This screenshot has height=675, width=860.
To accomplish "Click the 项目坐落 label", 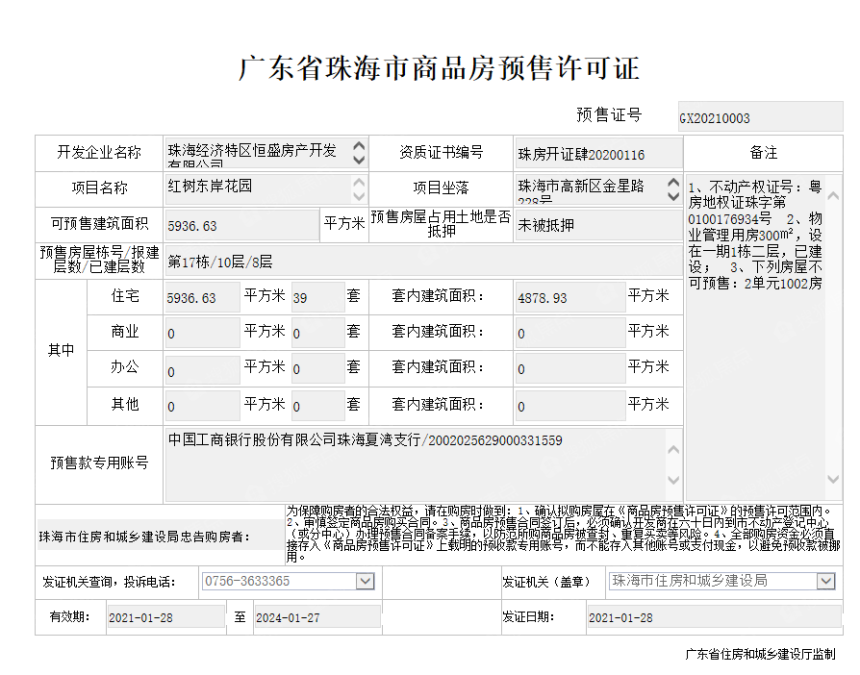I will click(441, 188).
